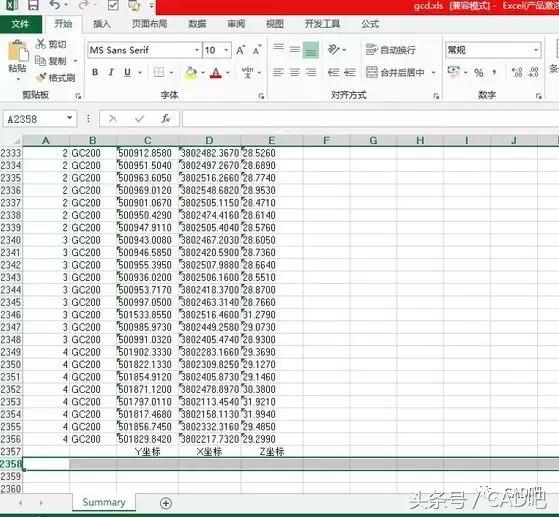This screenshot has height=517, width=559.
Task: Select the Format Painter brush
Action: pos(41,77)
